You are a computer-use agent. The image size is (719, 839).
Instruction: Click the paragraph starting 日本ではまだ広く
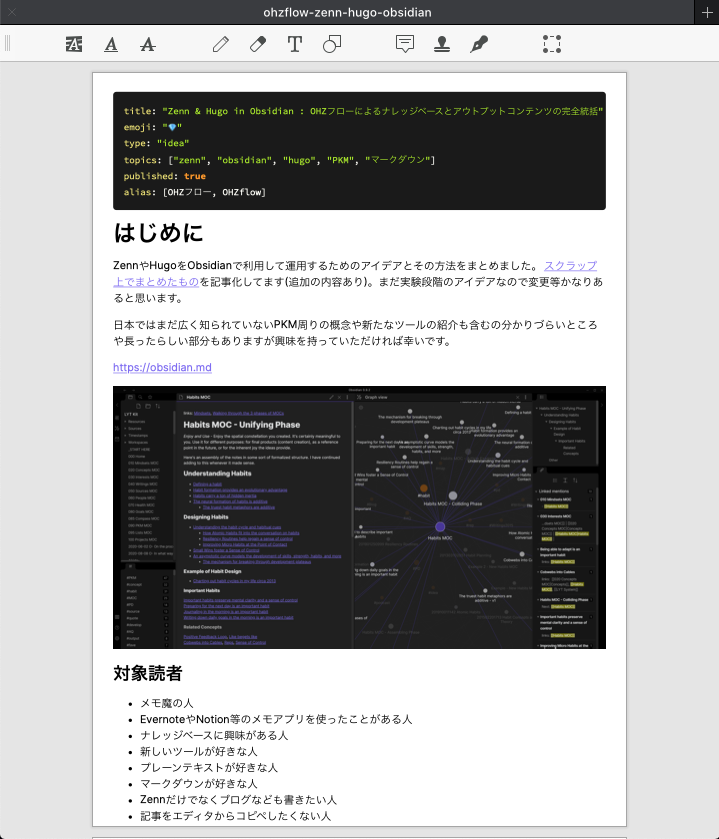pyautogui.click(x=355, y=333)
